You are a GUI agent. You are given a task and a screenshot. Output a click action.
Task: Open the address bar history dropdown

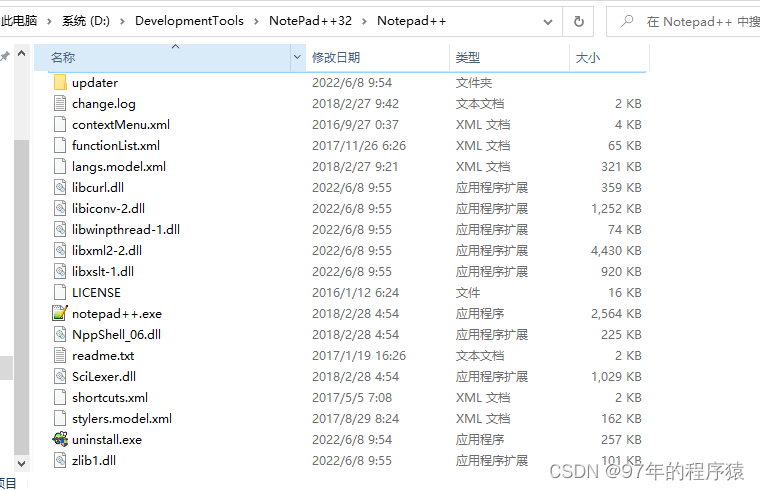coord(548,22)
